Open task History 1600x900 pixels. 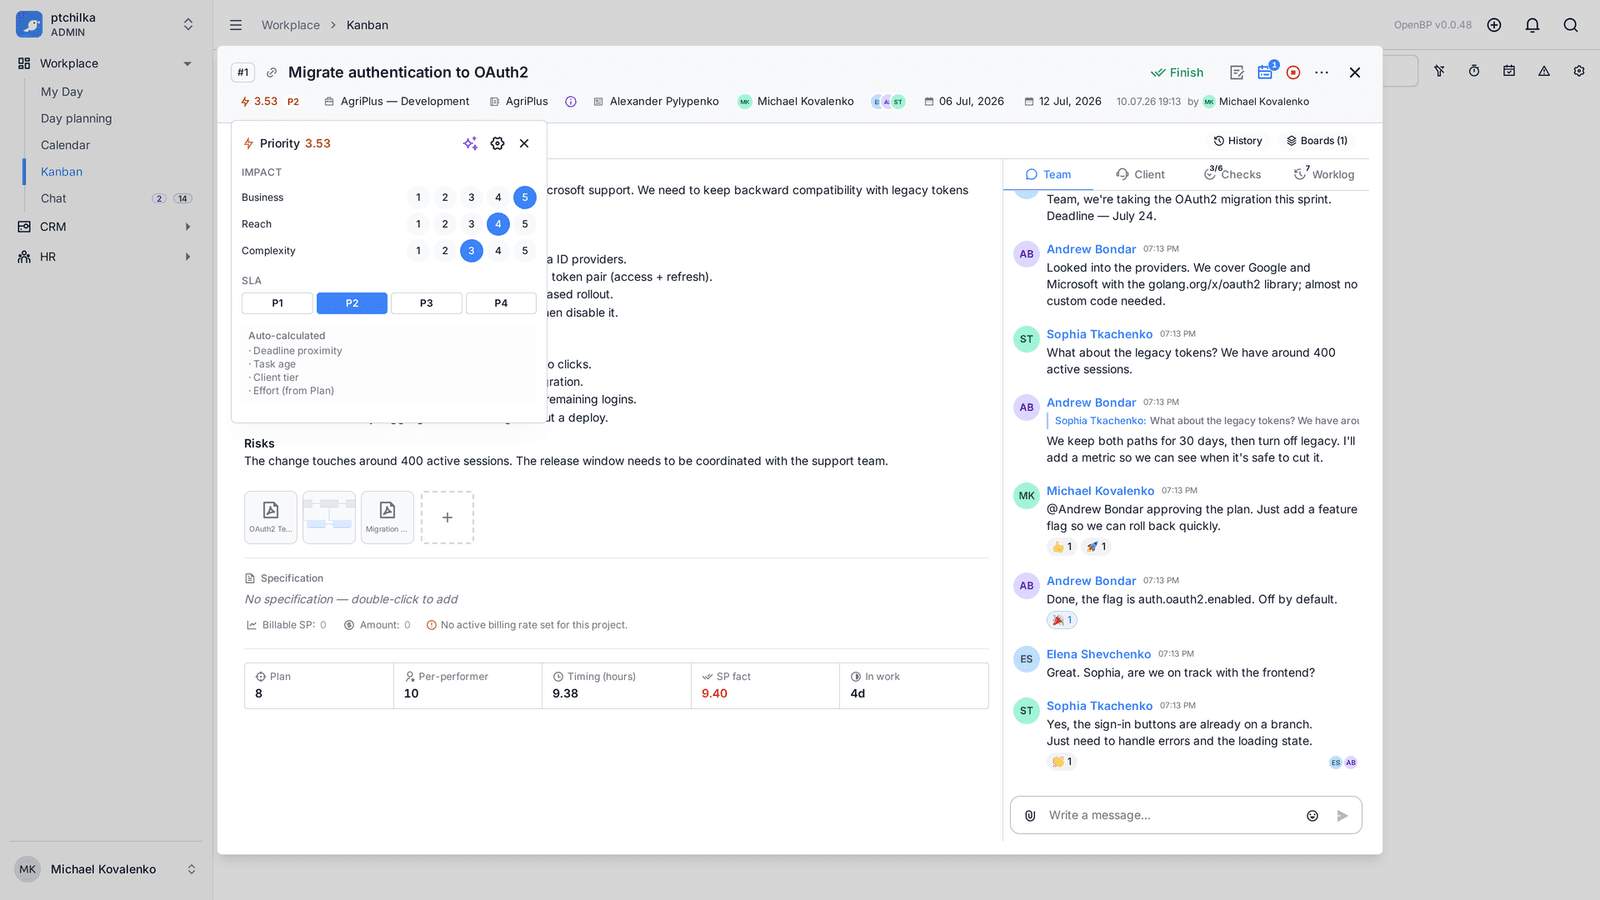click(1238, 141)
